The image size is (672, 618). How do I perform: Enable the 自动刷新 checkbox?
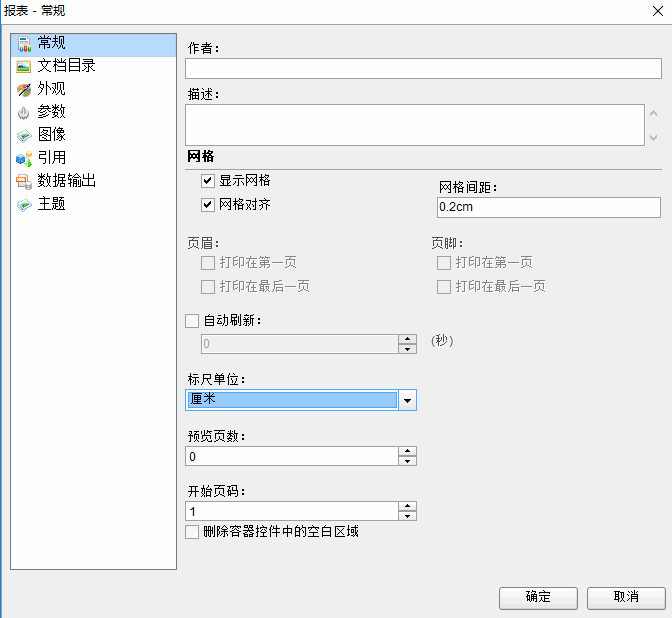pos(193,321)
